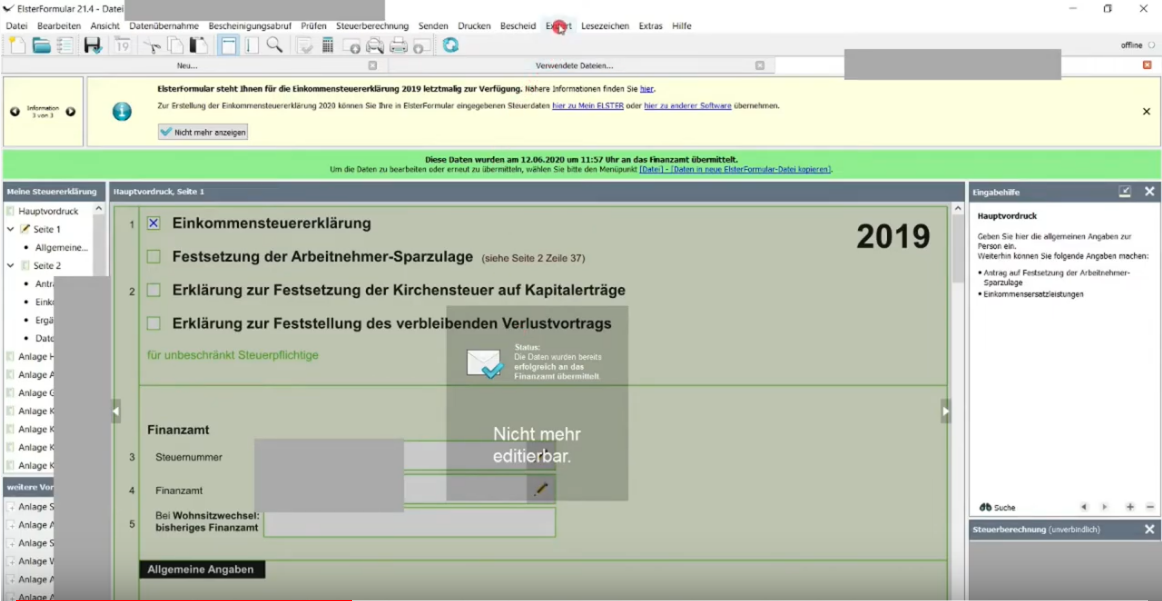Click the copy data to new file link
Image resolution: width=1162 pixels, height=601 pixels.
[735, 170]
